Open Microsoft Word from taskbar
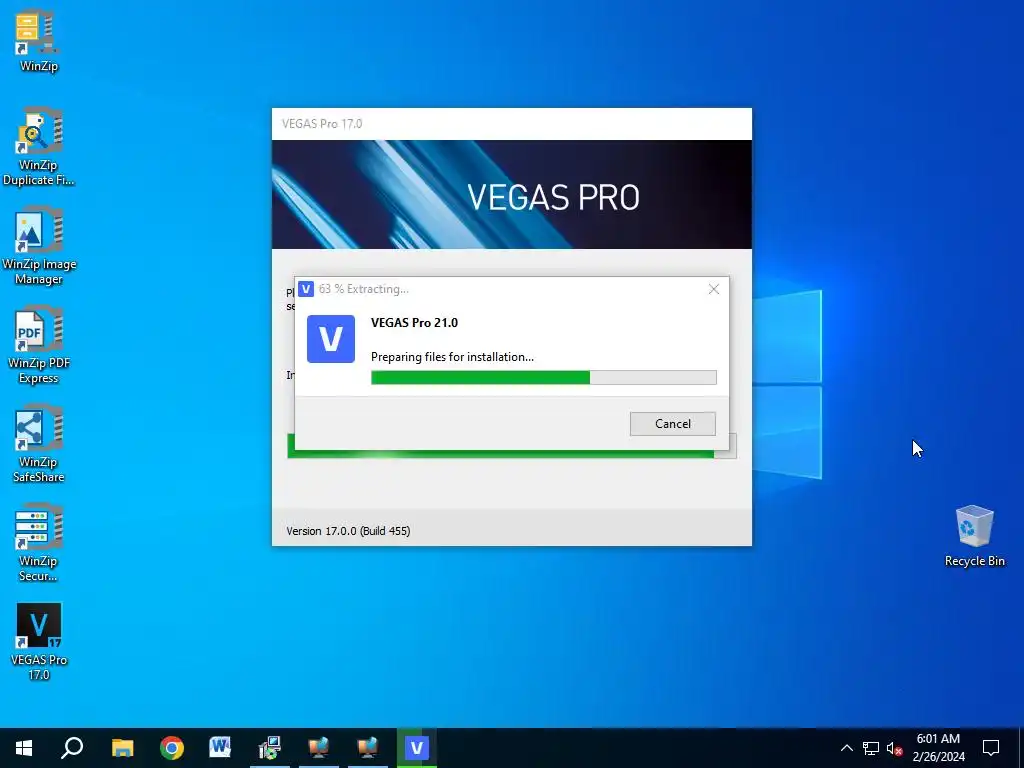1024x768 pixels. click(x=220, y=748)
